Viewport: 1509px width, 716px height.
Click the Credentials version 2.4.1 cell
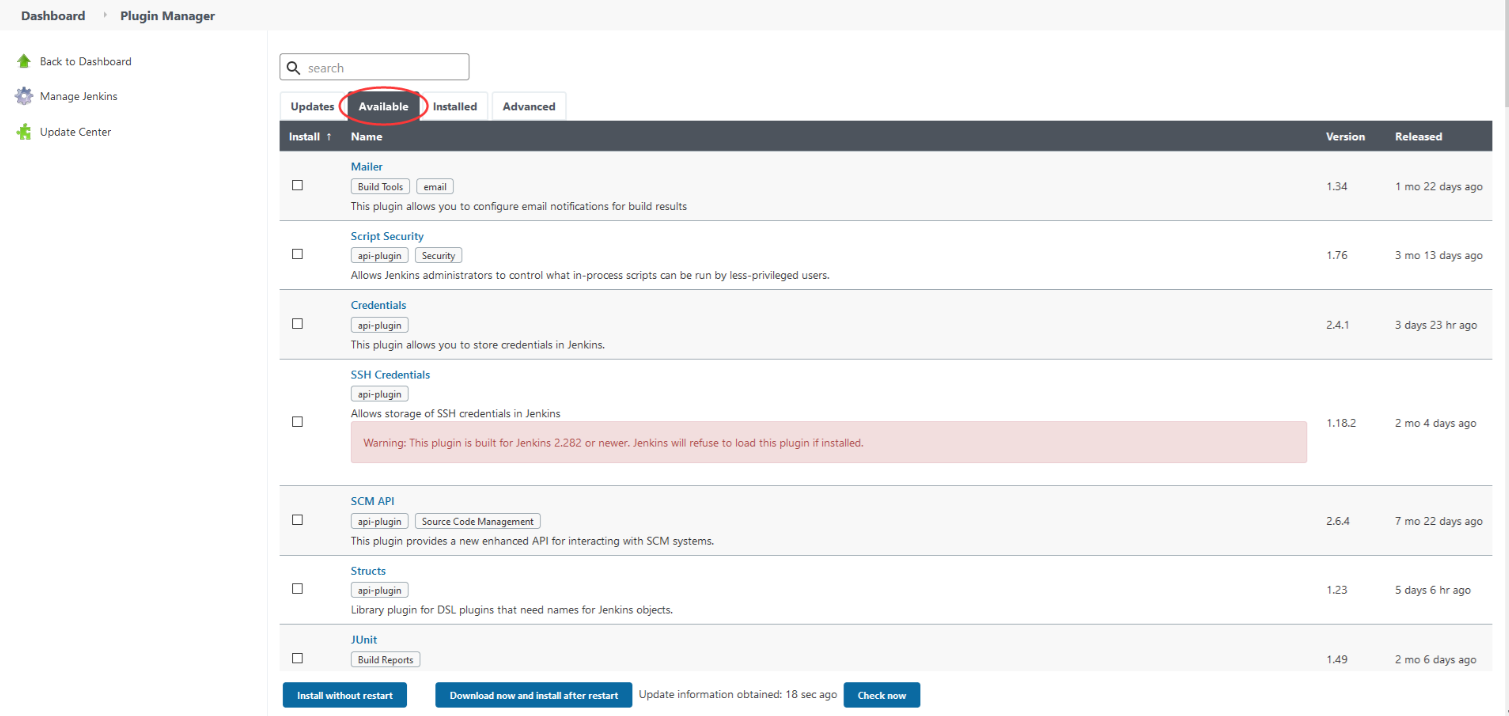point(1338,325)
